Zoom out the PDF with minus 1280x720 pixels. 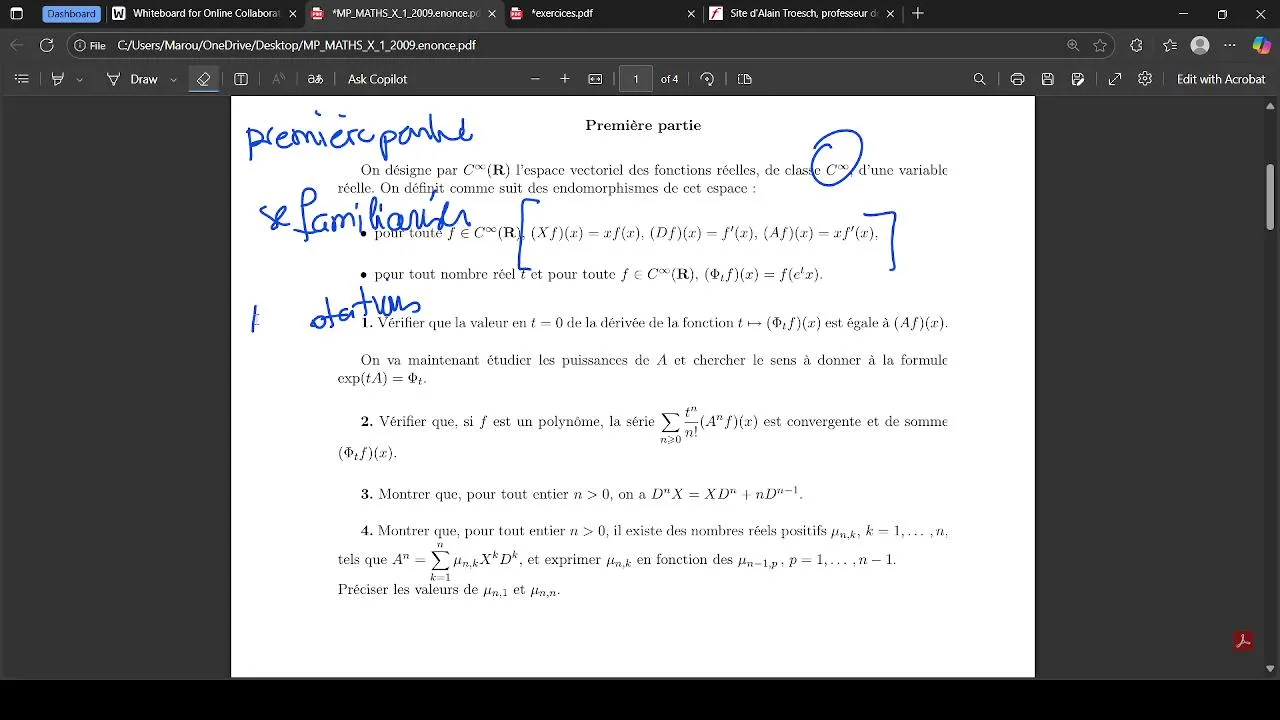pos(535,79)
